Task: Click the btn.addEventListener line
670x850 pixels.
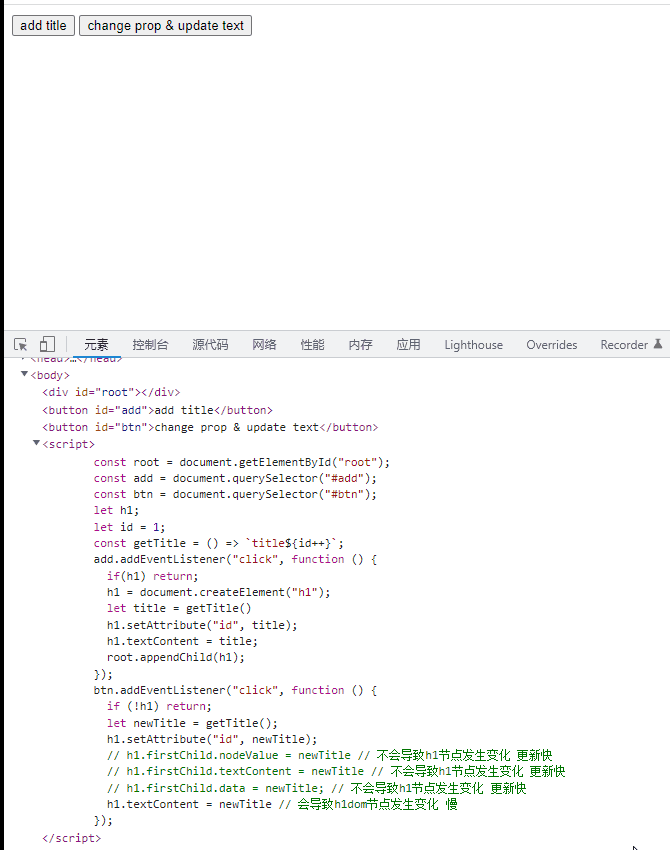Action: pyautogui.click(x=235, y=690)
